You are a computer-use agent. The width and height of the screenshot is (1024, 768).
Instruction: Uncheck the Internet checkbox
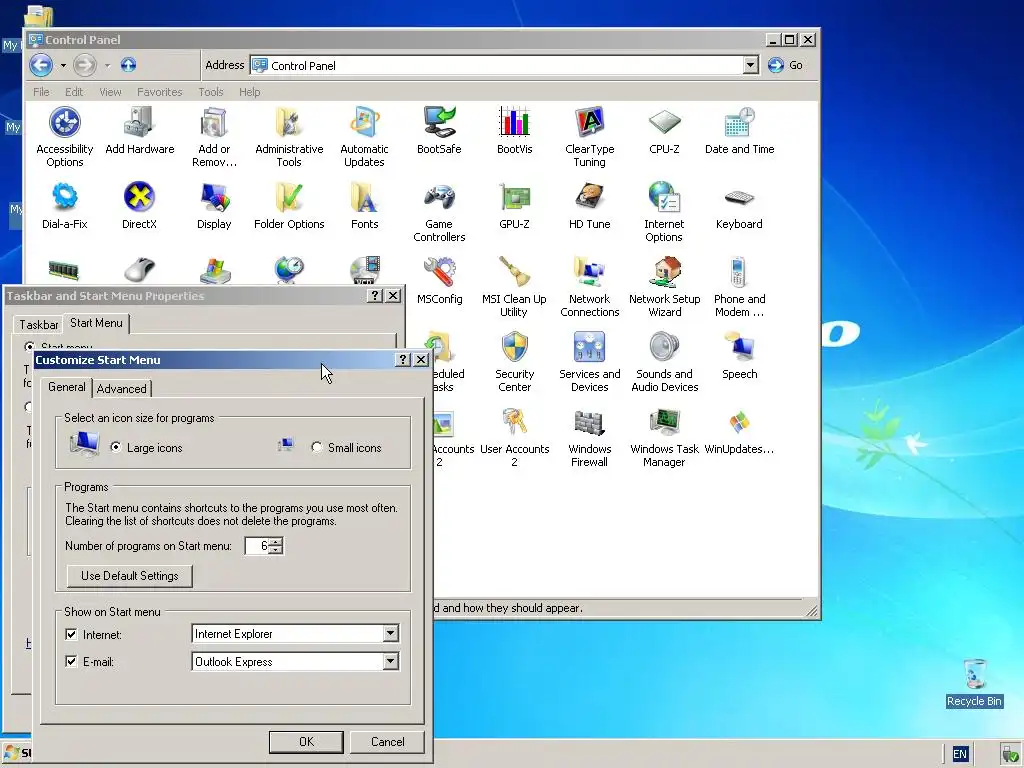[71, 634]
